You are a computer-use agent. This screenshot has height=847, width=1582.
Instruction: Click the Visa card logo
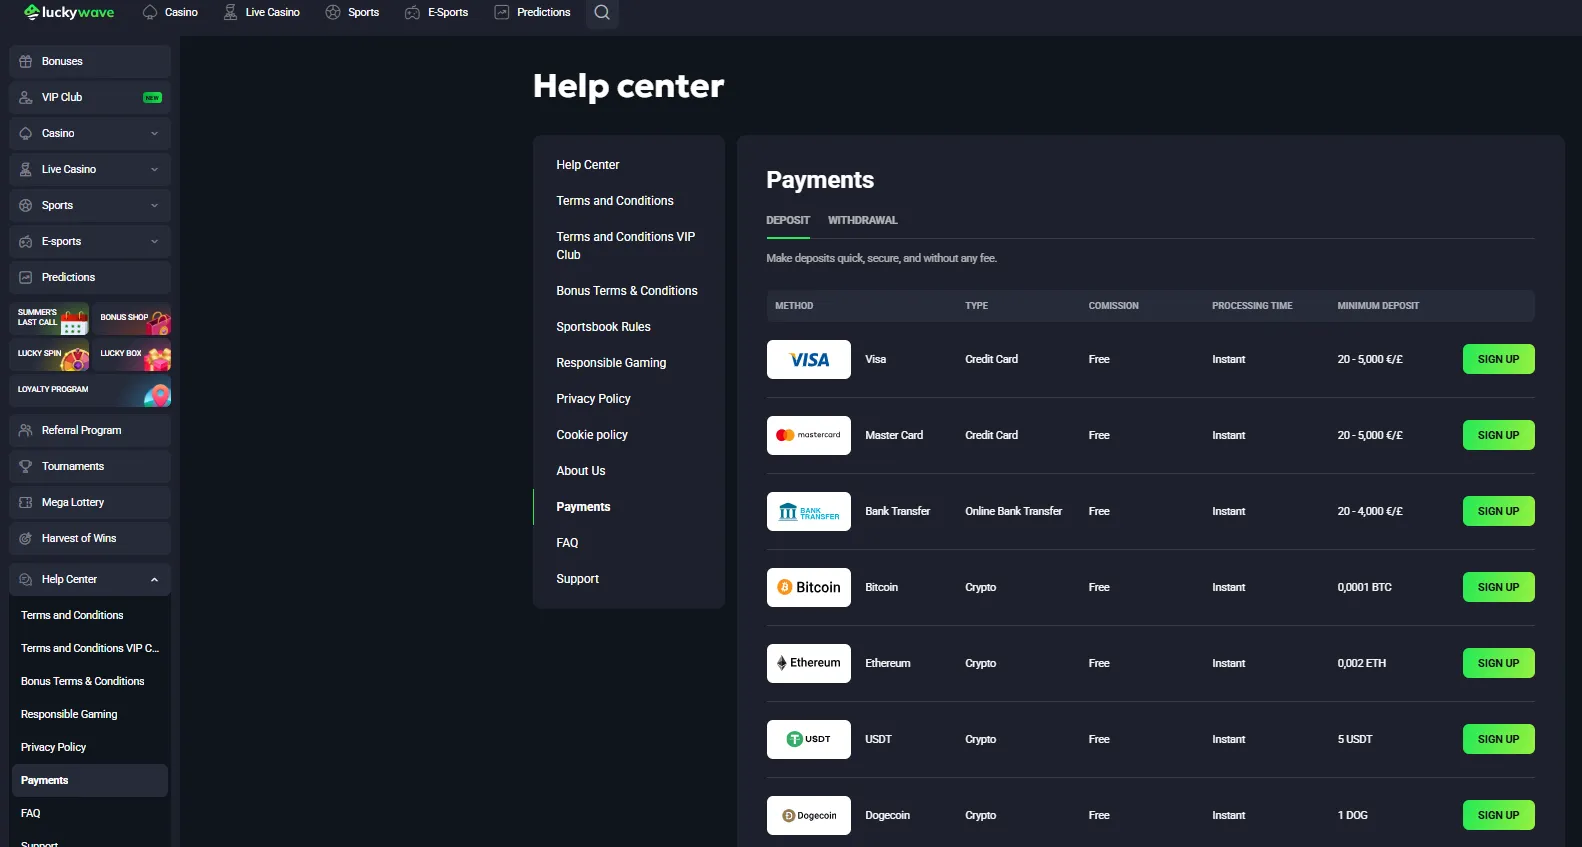(809, 359)
